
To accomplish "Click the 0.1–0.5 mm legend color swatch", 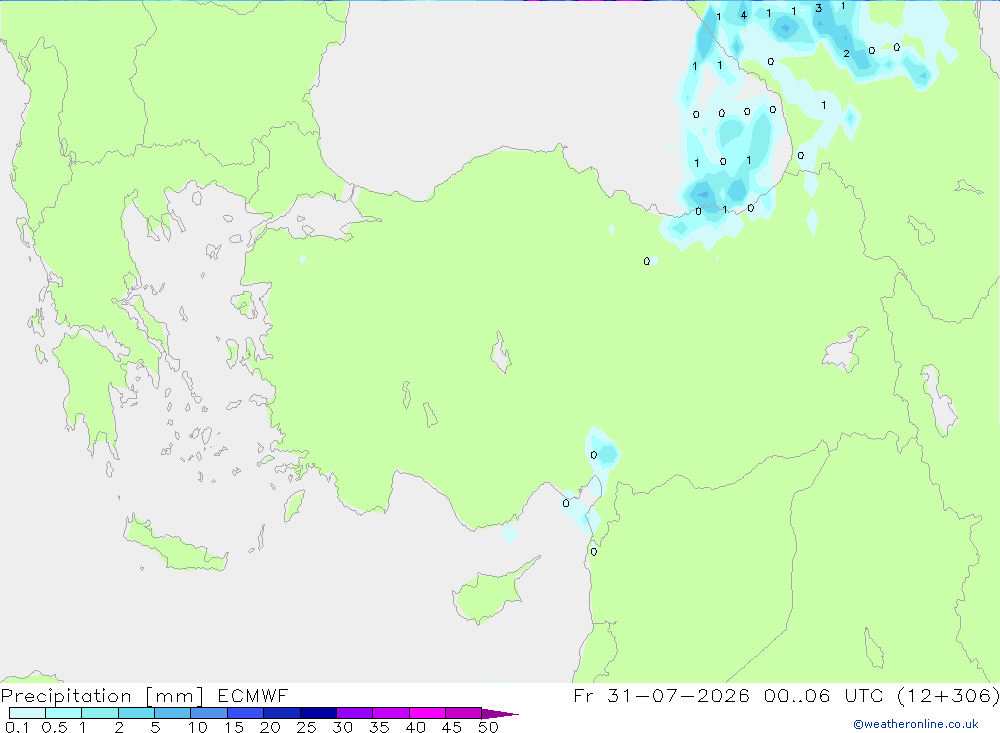I will tap(27, 713).
